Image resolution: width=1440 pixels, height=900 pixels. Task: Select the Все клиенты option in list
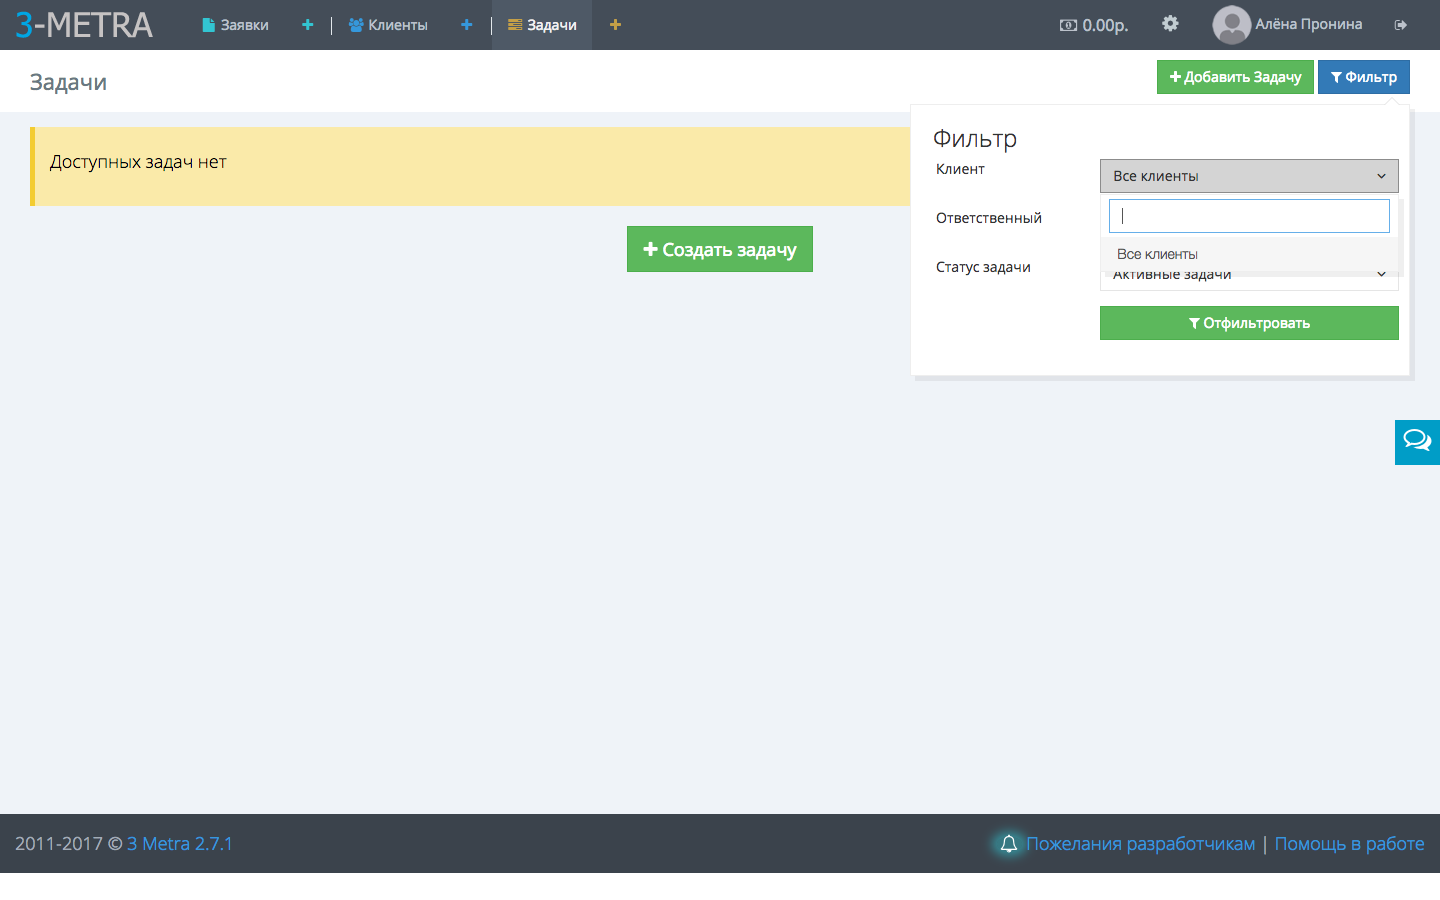pyautogui.click(x=1249, y=254)
